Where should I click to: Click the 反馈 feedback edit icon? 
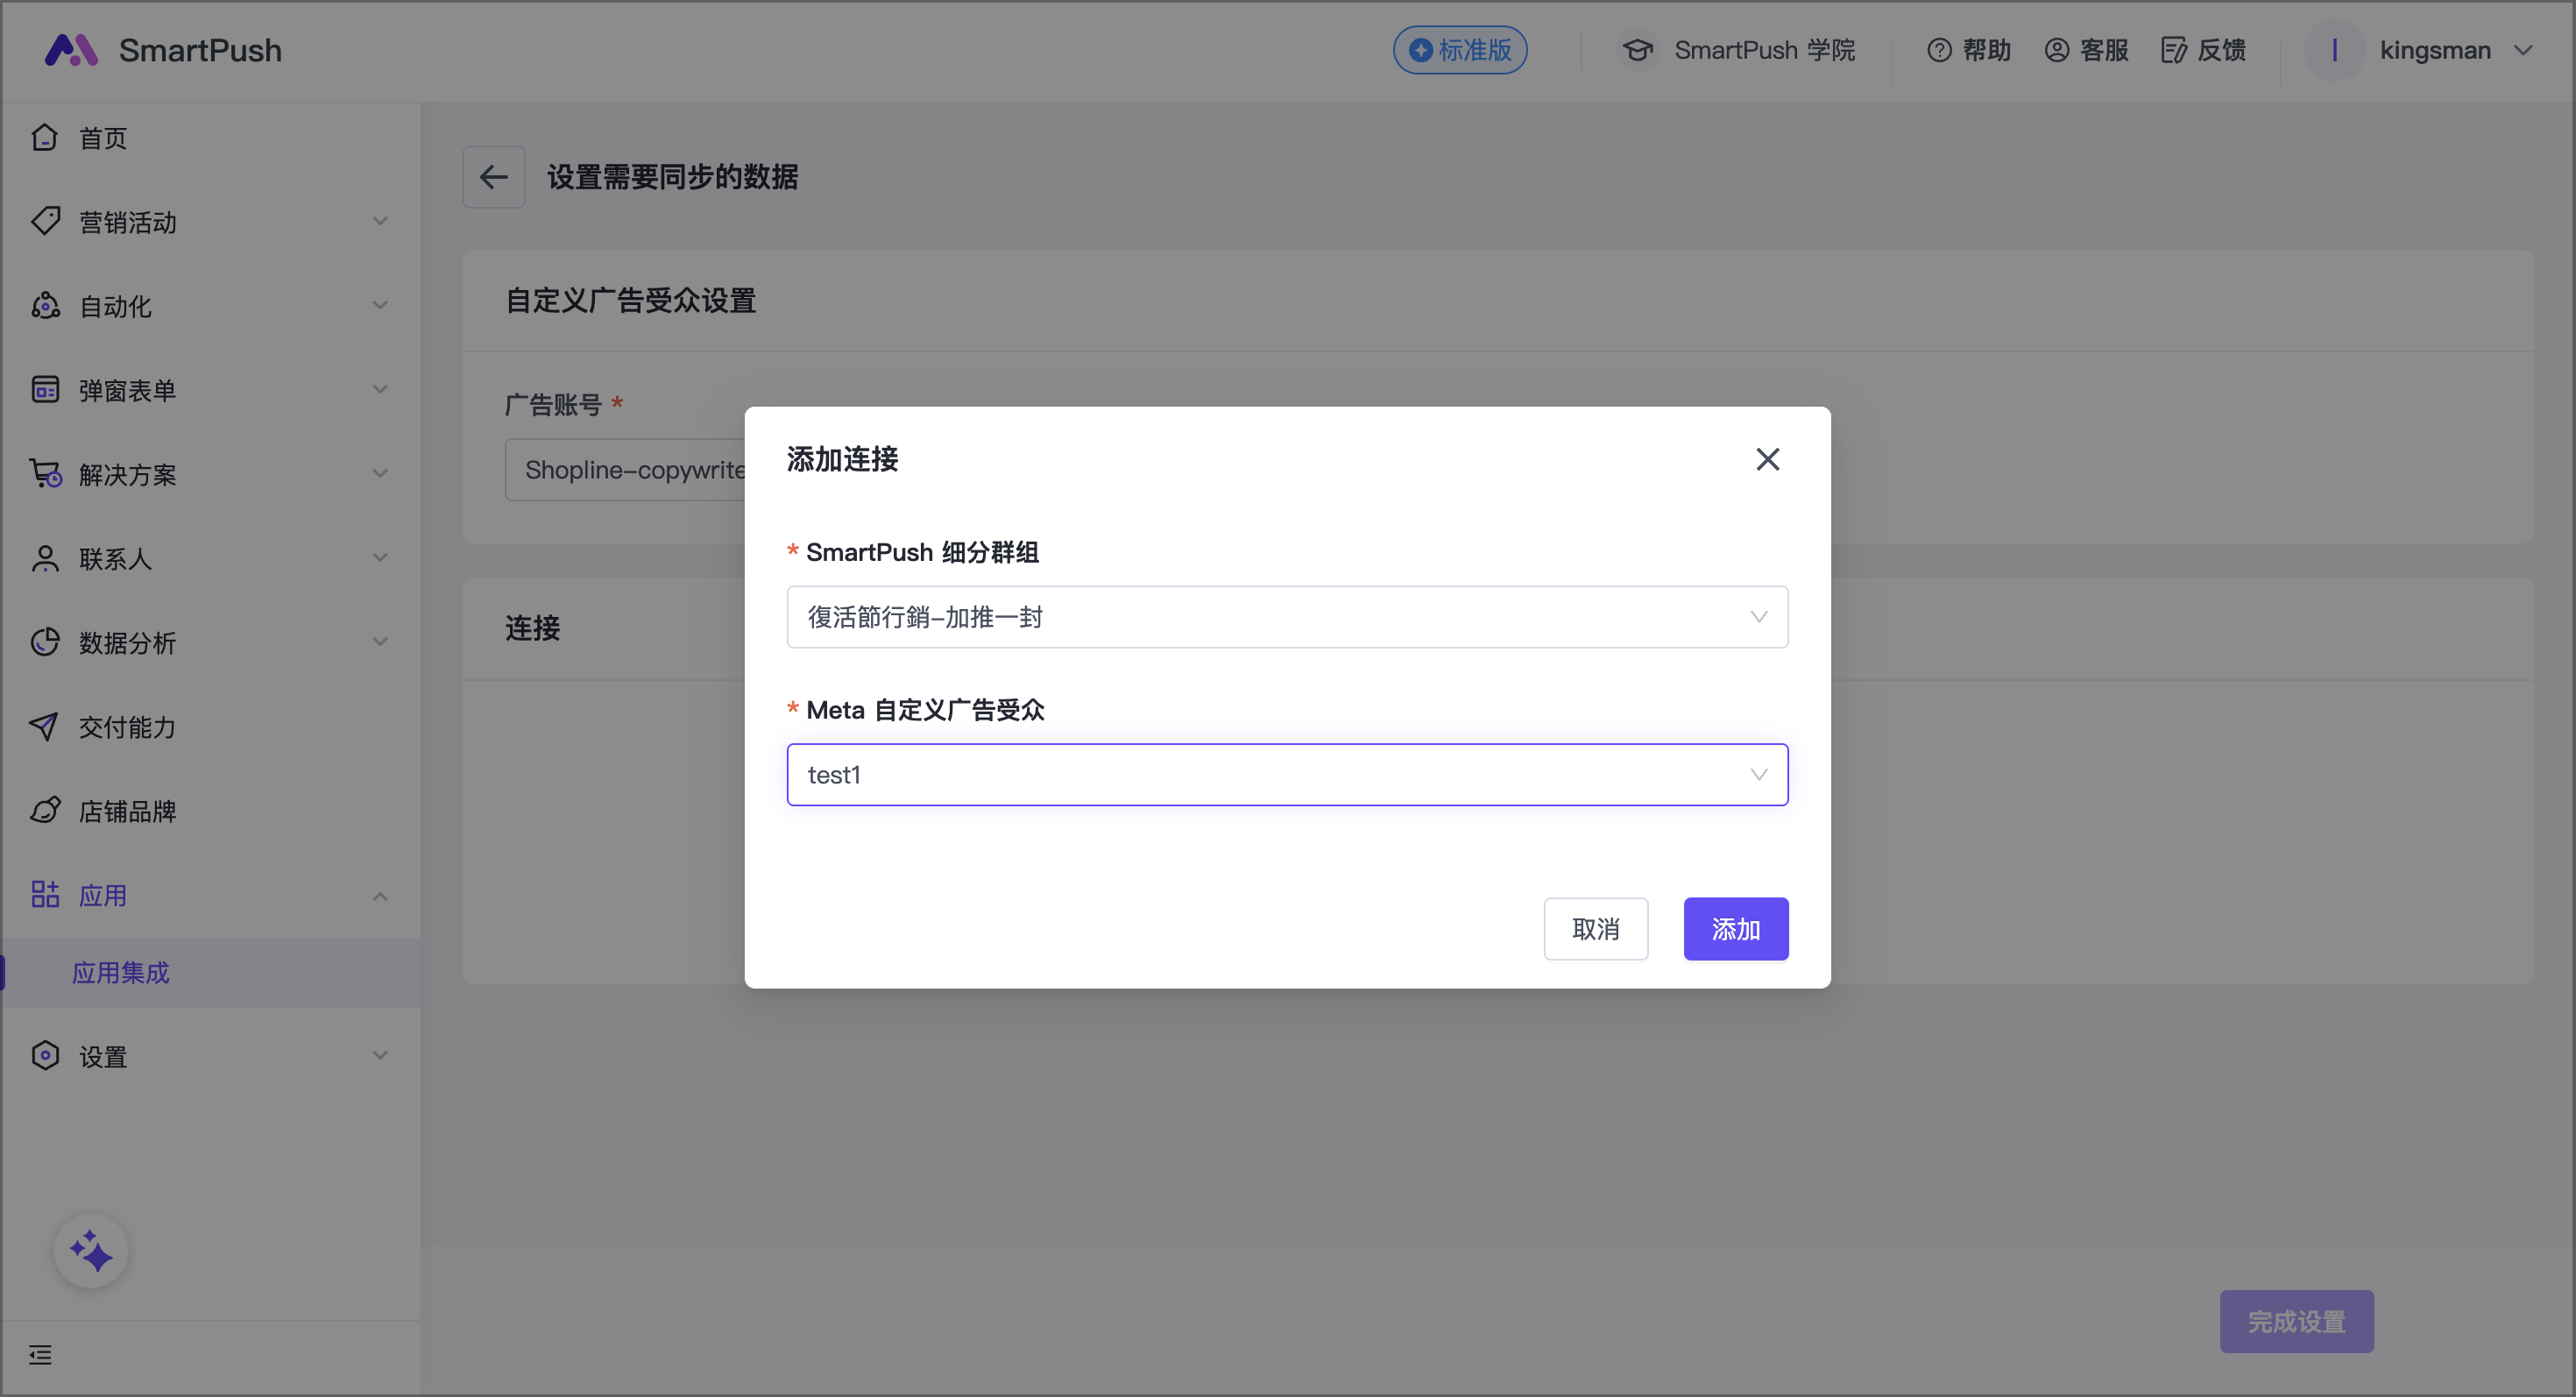[x=2173, y=50]
